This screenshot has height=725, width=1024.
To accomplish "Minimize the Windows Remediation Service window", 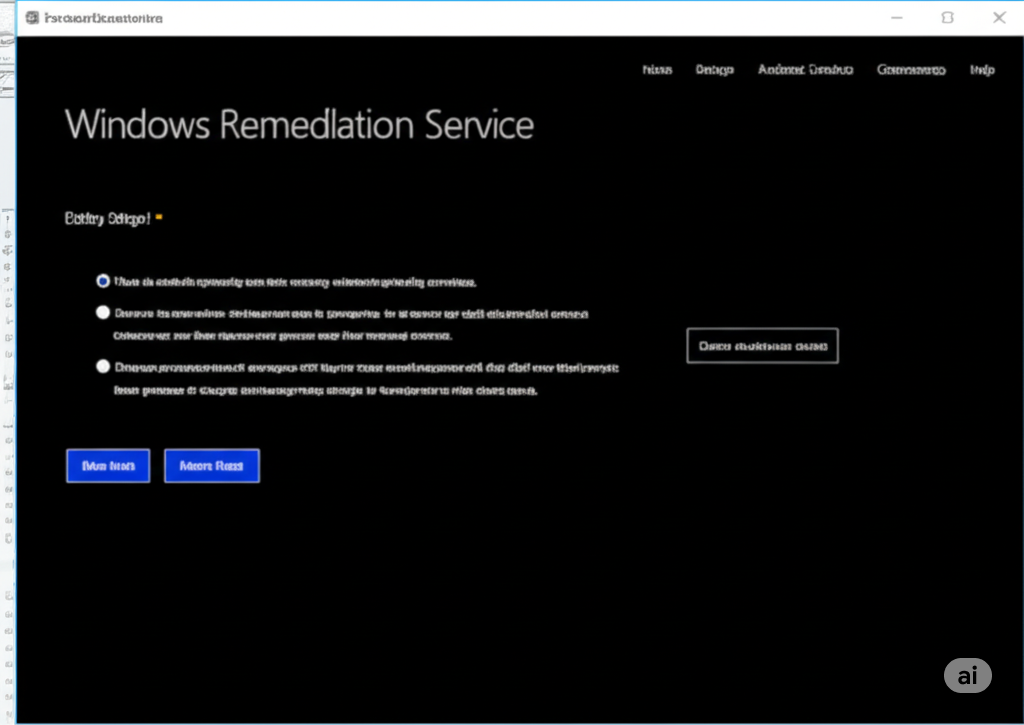I will point(897,18).
